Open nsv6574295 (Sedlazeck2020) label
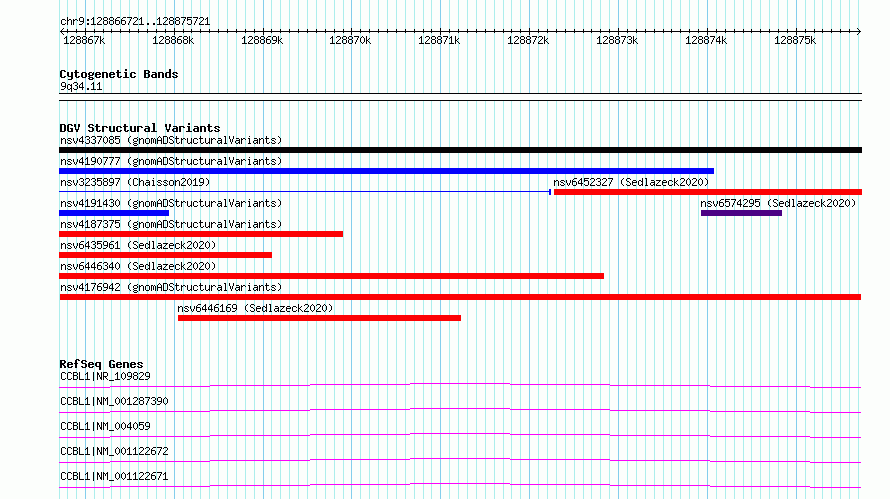 (778, 203)
